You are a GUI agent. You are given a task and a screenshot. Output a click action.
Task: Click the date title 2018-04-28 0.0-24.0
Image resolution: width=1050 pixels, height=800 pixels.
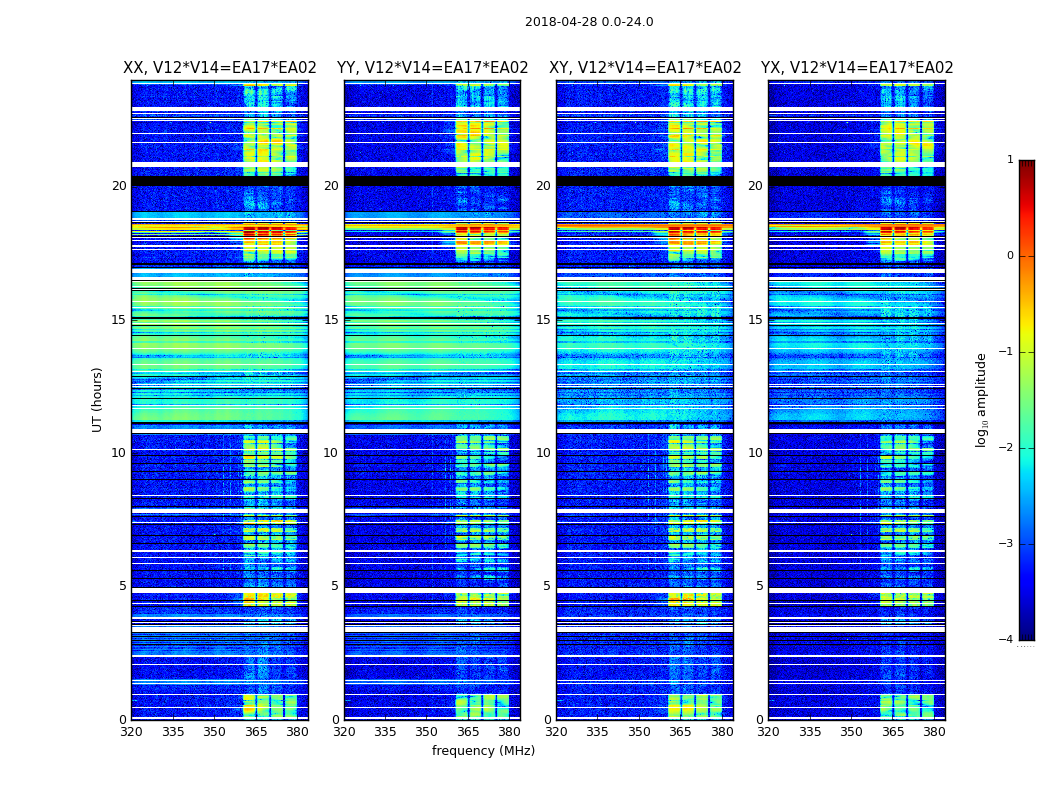coord(588,22)
